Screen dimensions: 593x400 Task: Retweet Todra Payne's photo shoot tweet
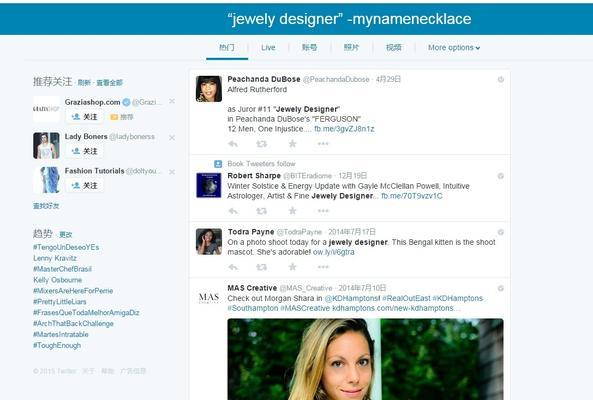pos(261,267)
